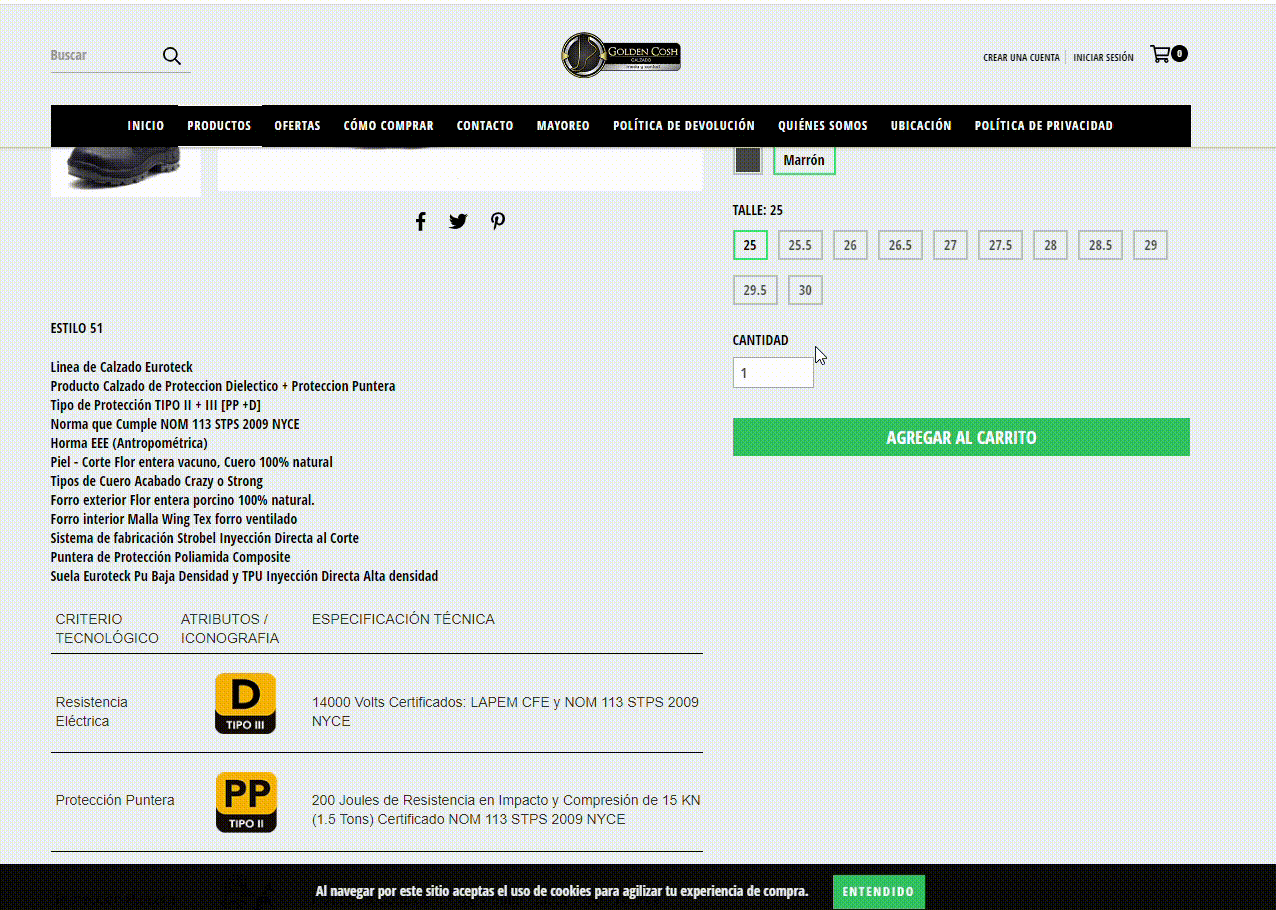Share product on Twitter

coord(458,222)
